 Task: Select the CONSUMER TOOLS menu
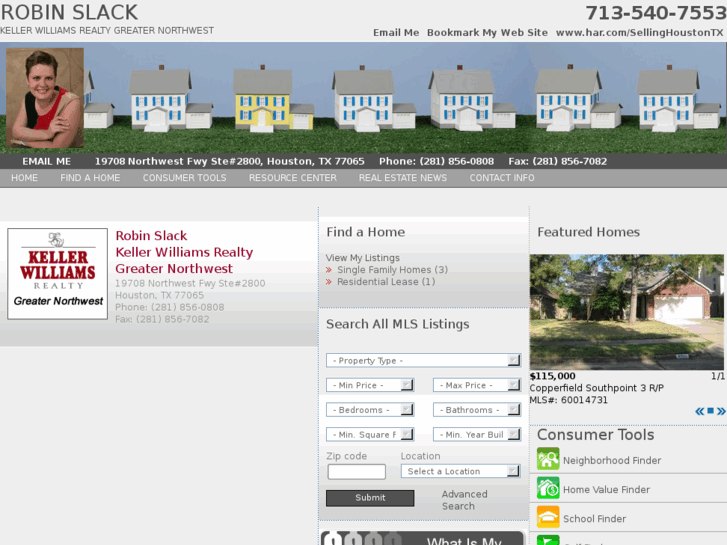click(x=185, y=178)
